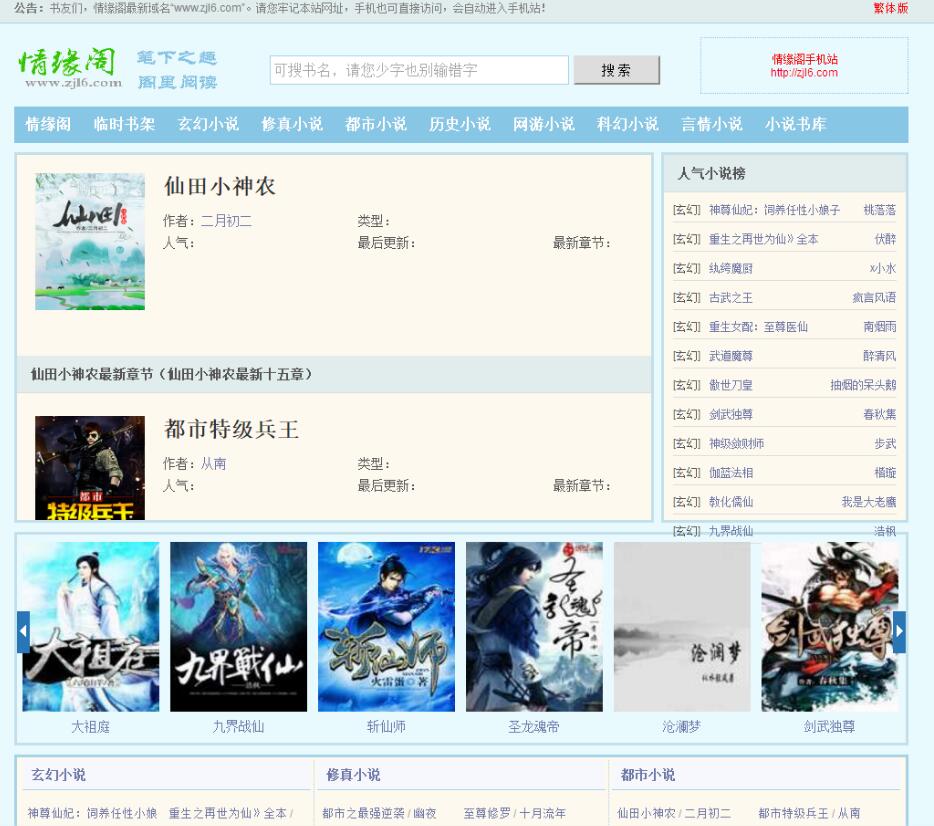The image size is (934, 826).
Task: Open 古武之王 in ranking list
Action: (731, 297)
